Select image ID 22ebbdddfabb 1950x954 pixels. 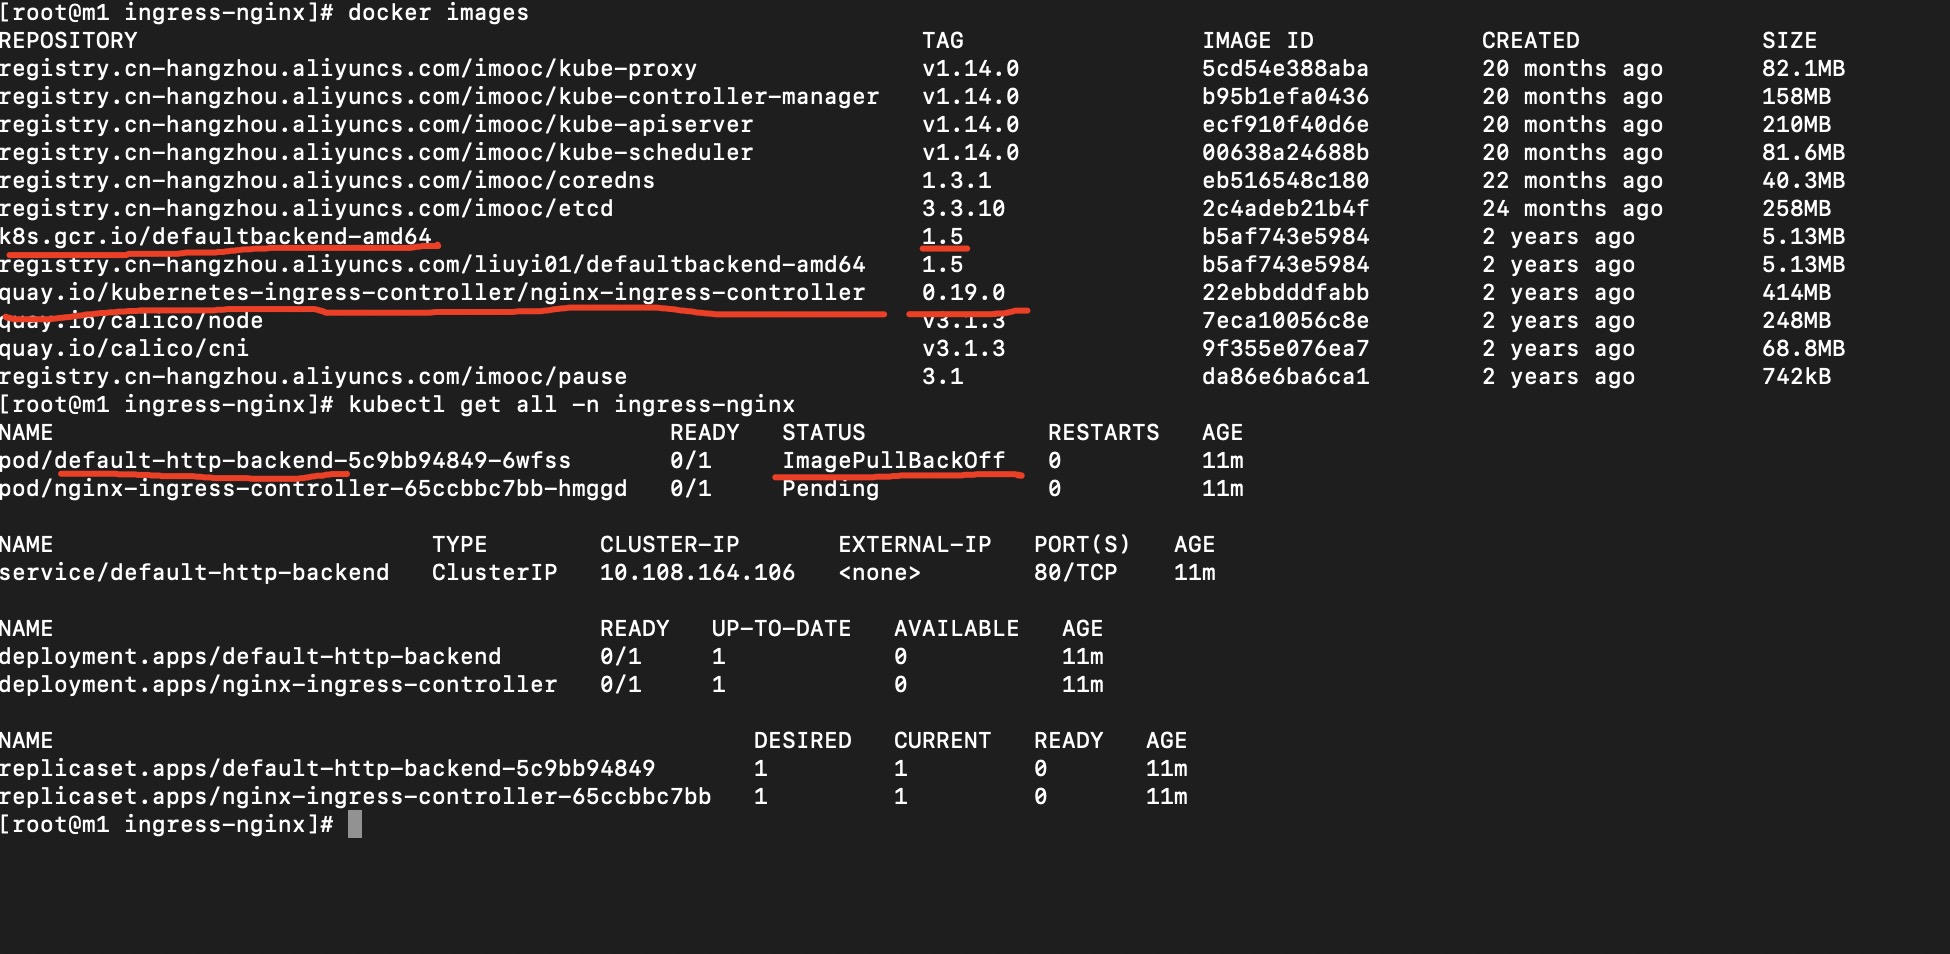1285,293
